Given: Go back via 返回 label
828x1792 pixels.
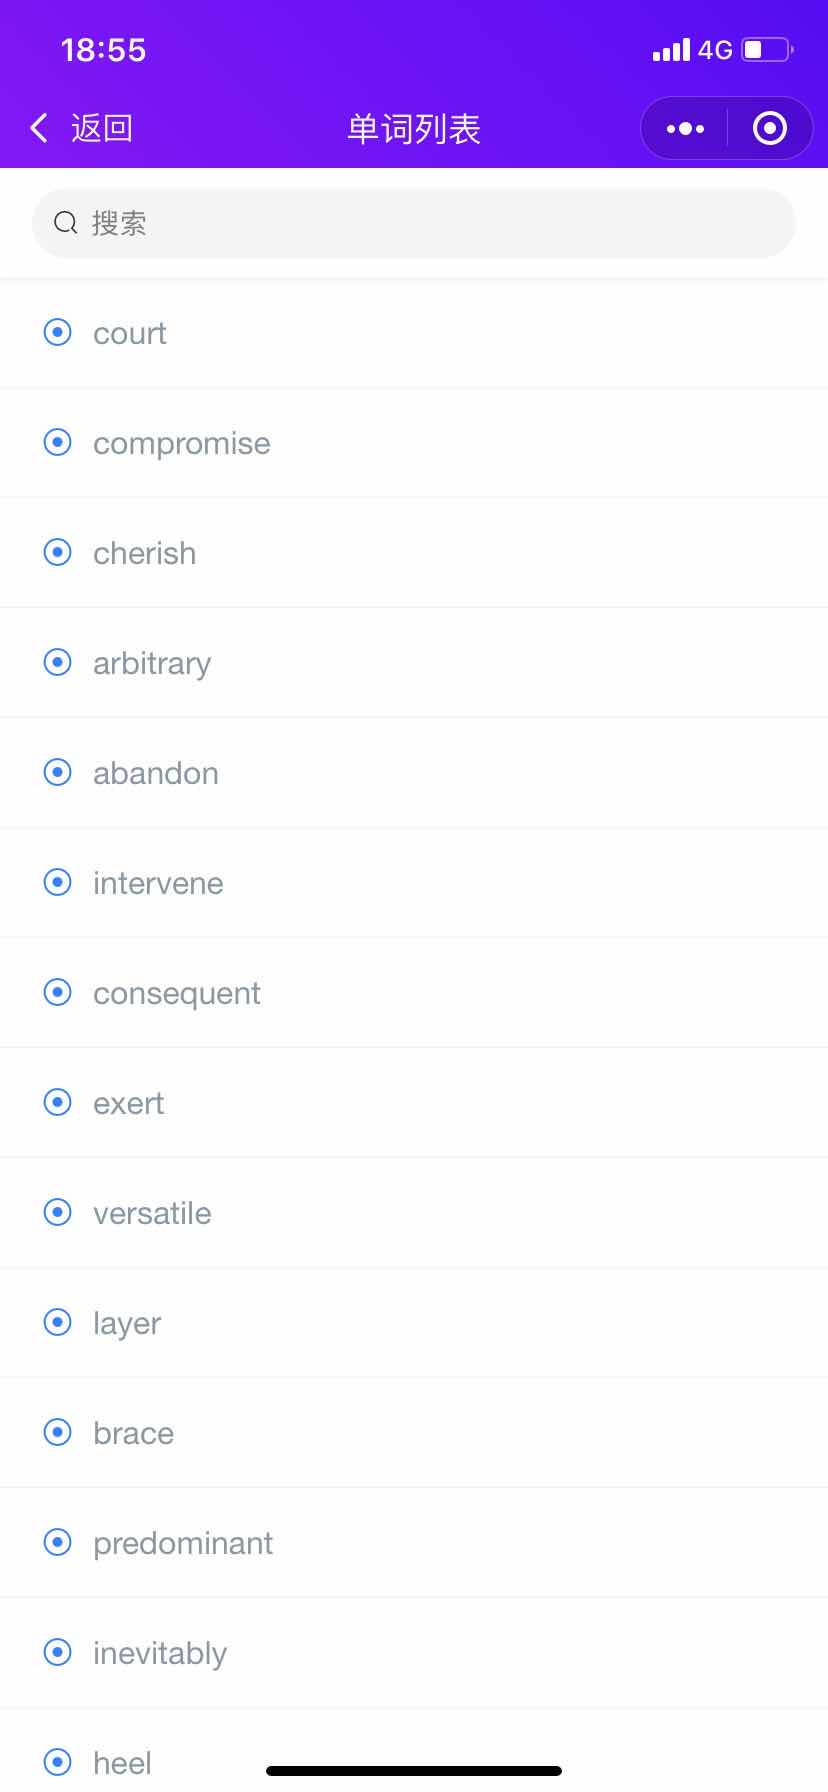Looking at the screenshot, I should coord(102,128).
